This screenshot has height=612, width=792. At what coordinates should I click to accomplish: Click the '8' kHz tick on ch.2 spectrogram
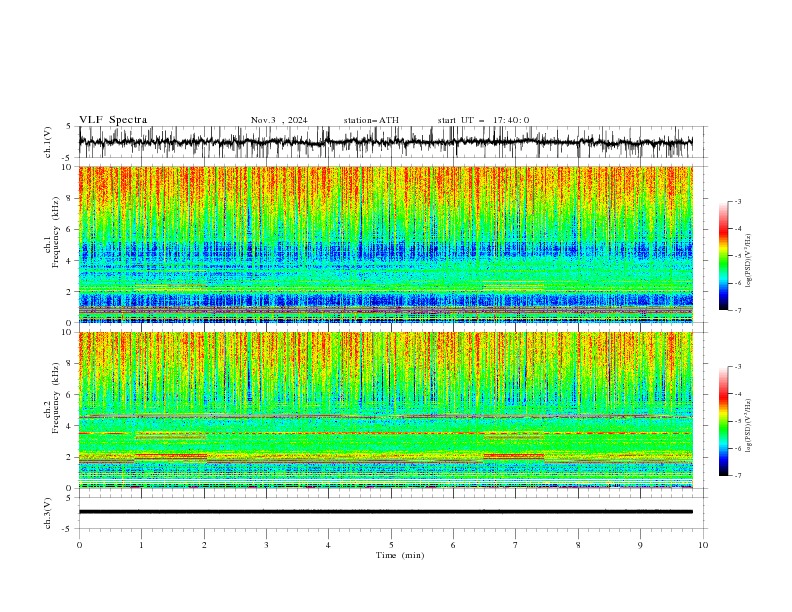point(69,364)
